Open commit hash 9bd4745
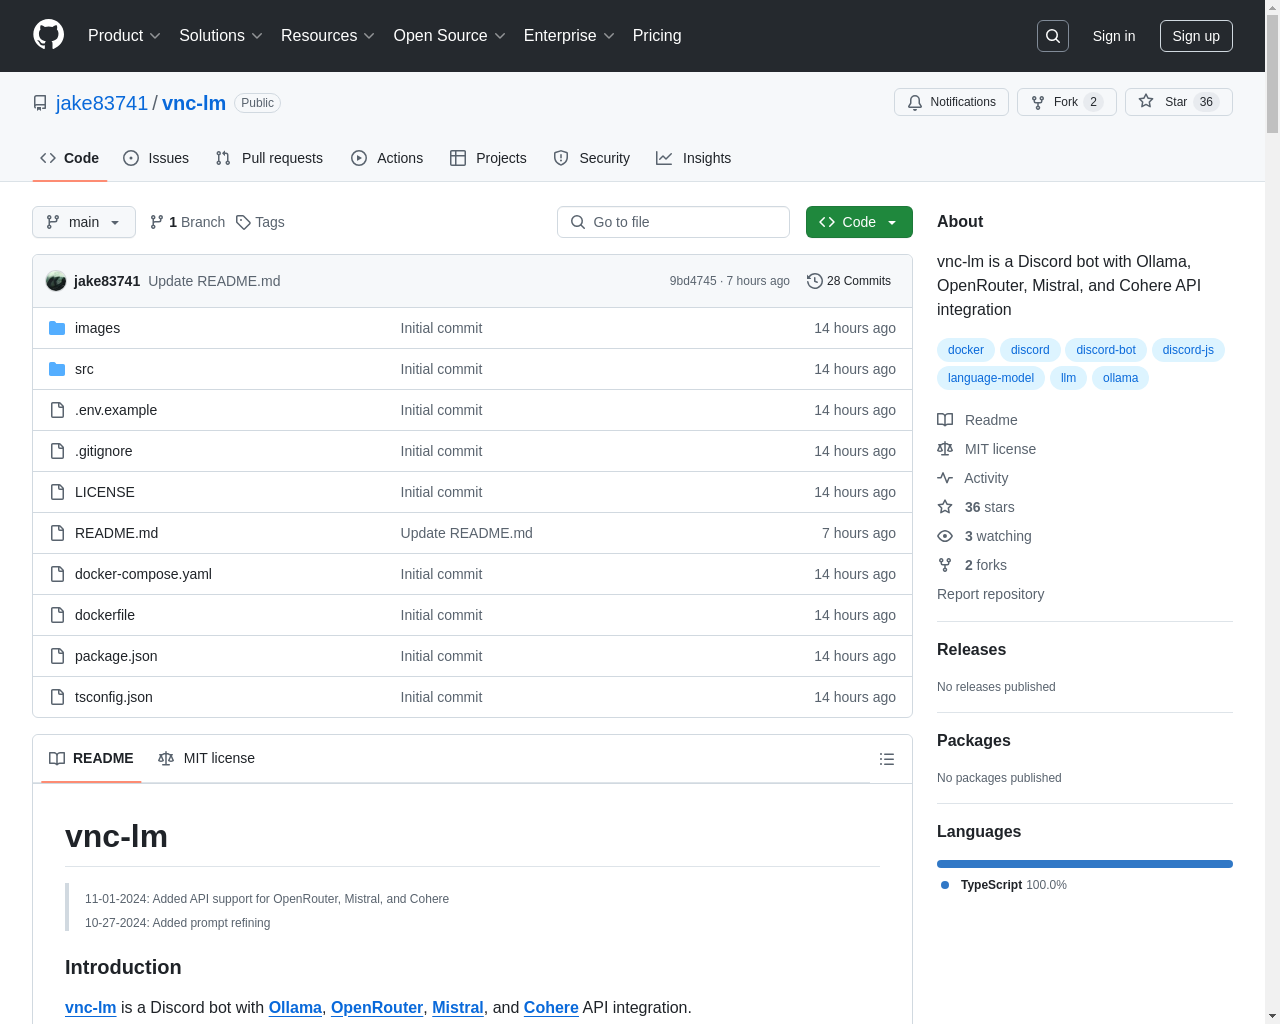Screen dimensions: 1280x1024 point(693,281)
